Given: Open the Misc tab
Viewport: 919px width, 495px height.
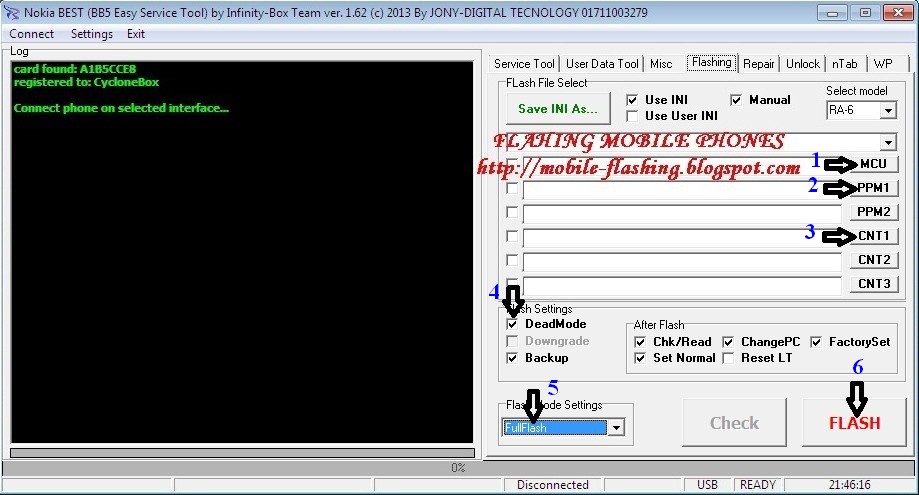Looking at the screenshot, I should coord(661,64).
